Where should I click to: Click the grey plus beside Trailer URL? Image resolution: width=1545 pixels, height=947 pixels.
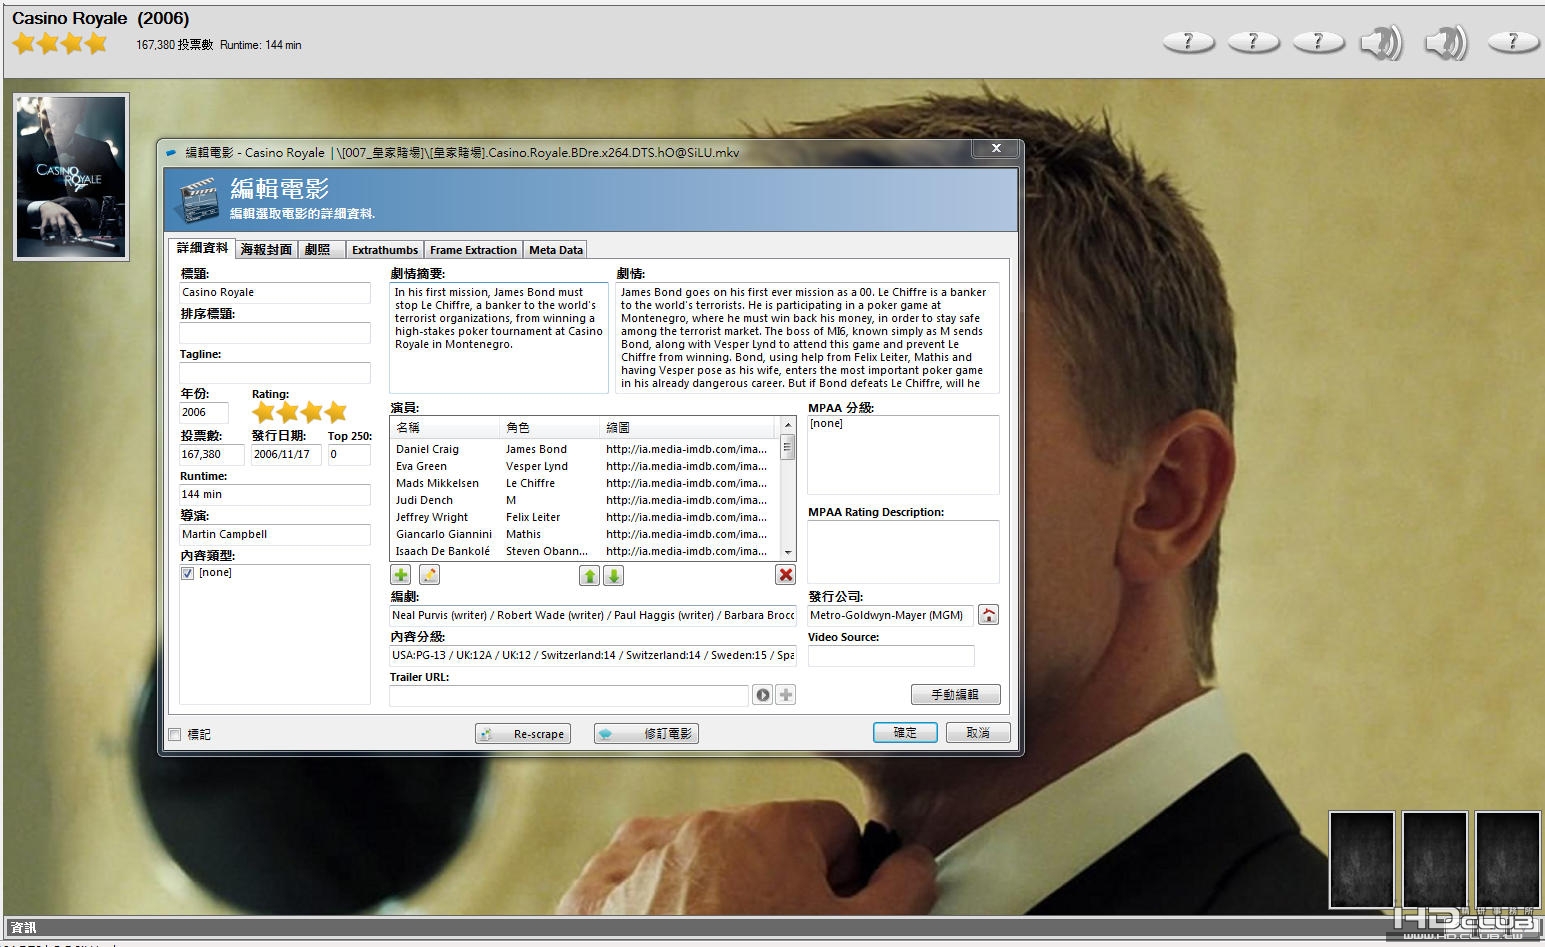[786, 695]
